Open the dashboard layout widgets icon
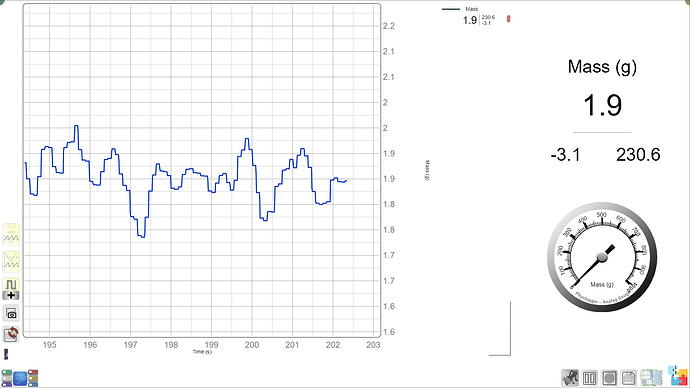 [x=651, y=377]
